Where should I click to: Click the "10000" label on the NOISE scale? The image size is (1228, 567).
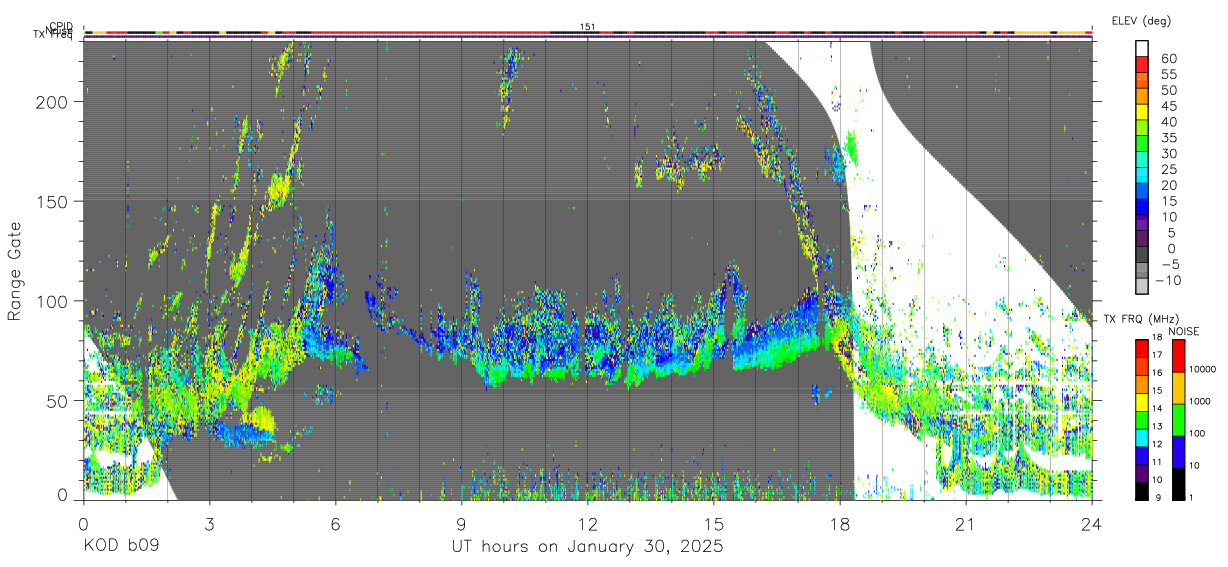coord(1204,369)
